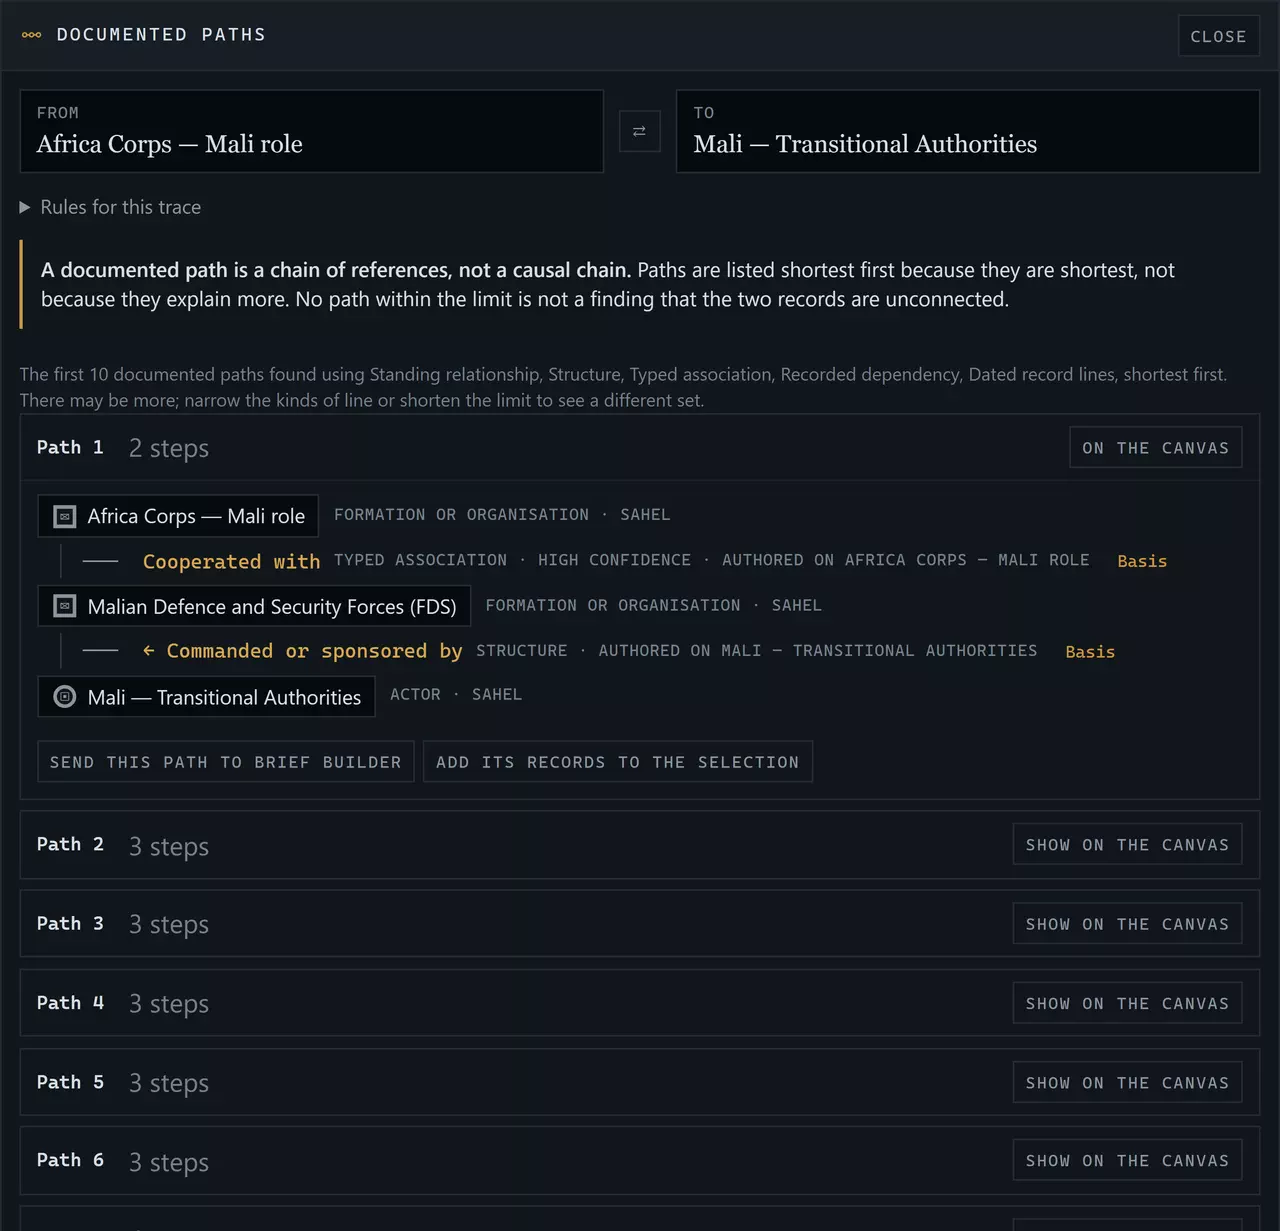Open Africa Corps — Mali role record chip

[x=178, y=516]
